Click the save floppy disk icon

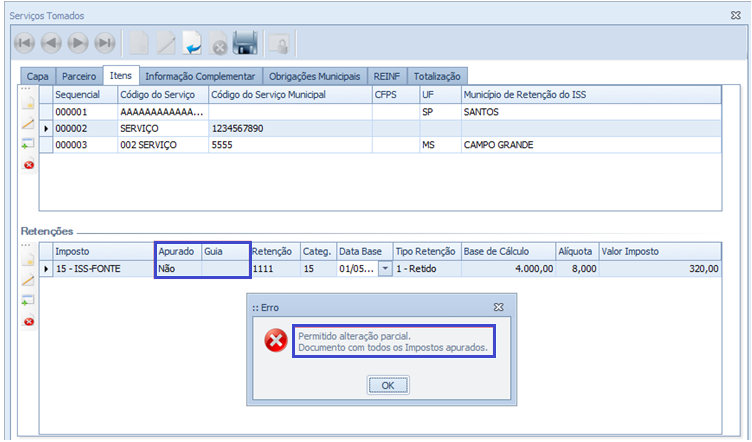tap(245, 43)
